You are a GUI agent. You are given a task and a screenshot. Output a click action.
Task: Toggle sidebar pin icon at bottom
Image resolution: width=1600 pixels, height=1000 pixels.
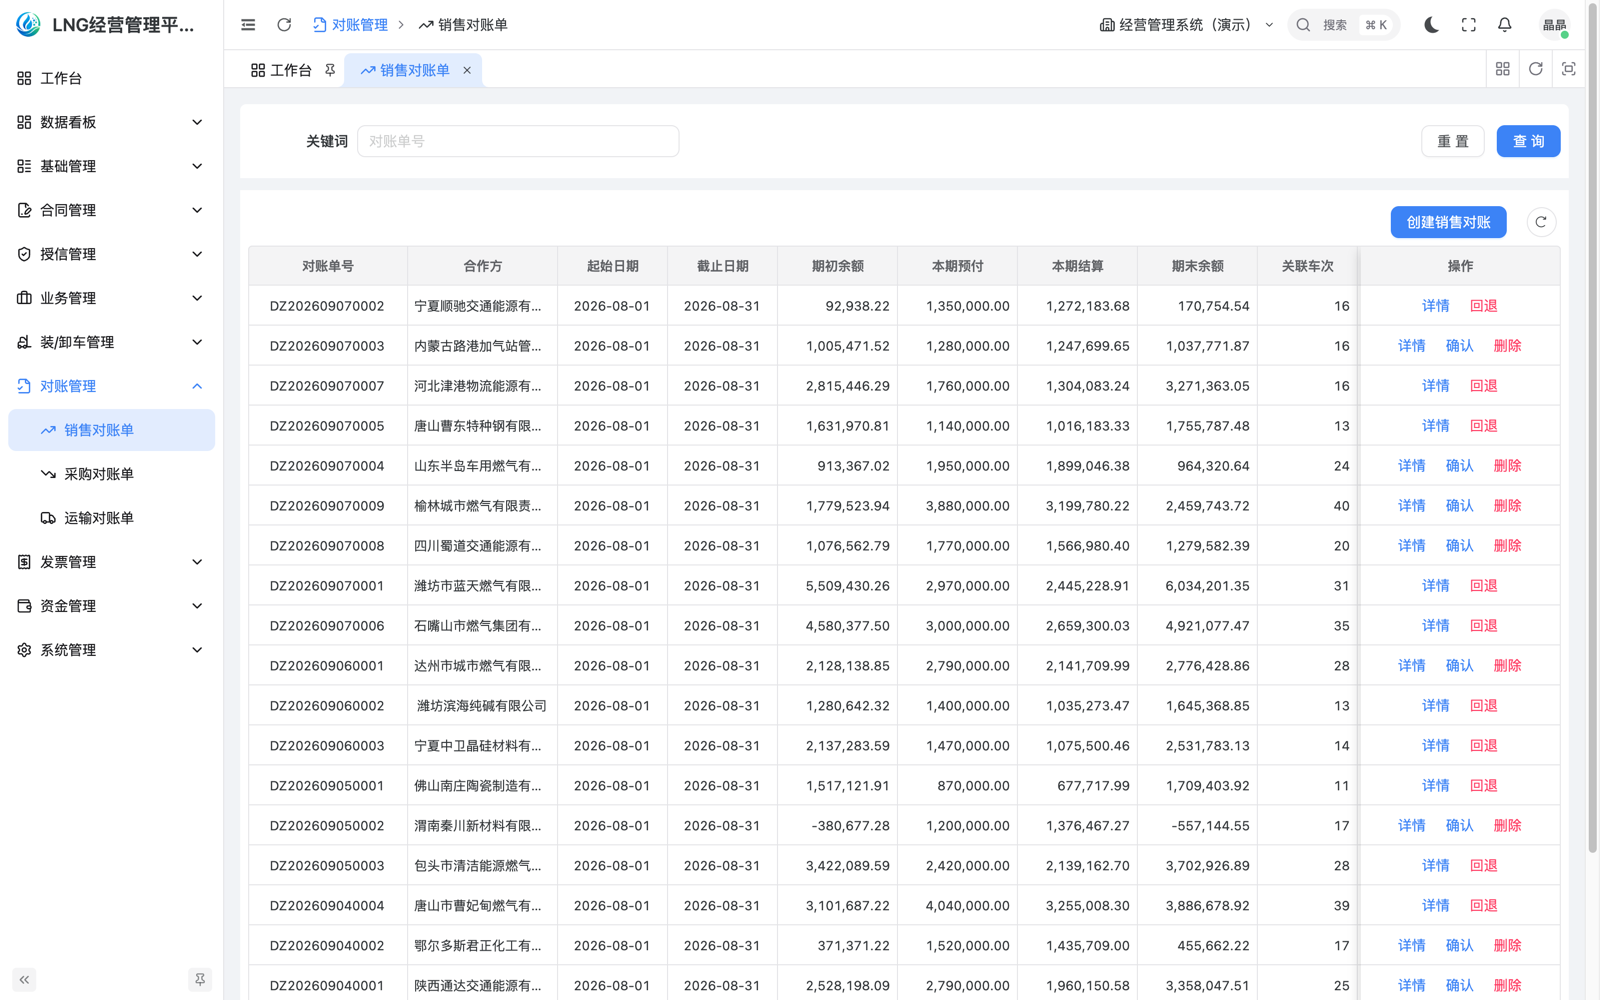tap(200, 980)
